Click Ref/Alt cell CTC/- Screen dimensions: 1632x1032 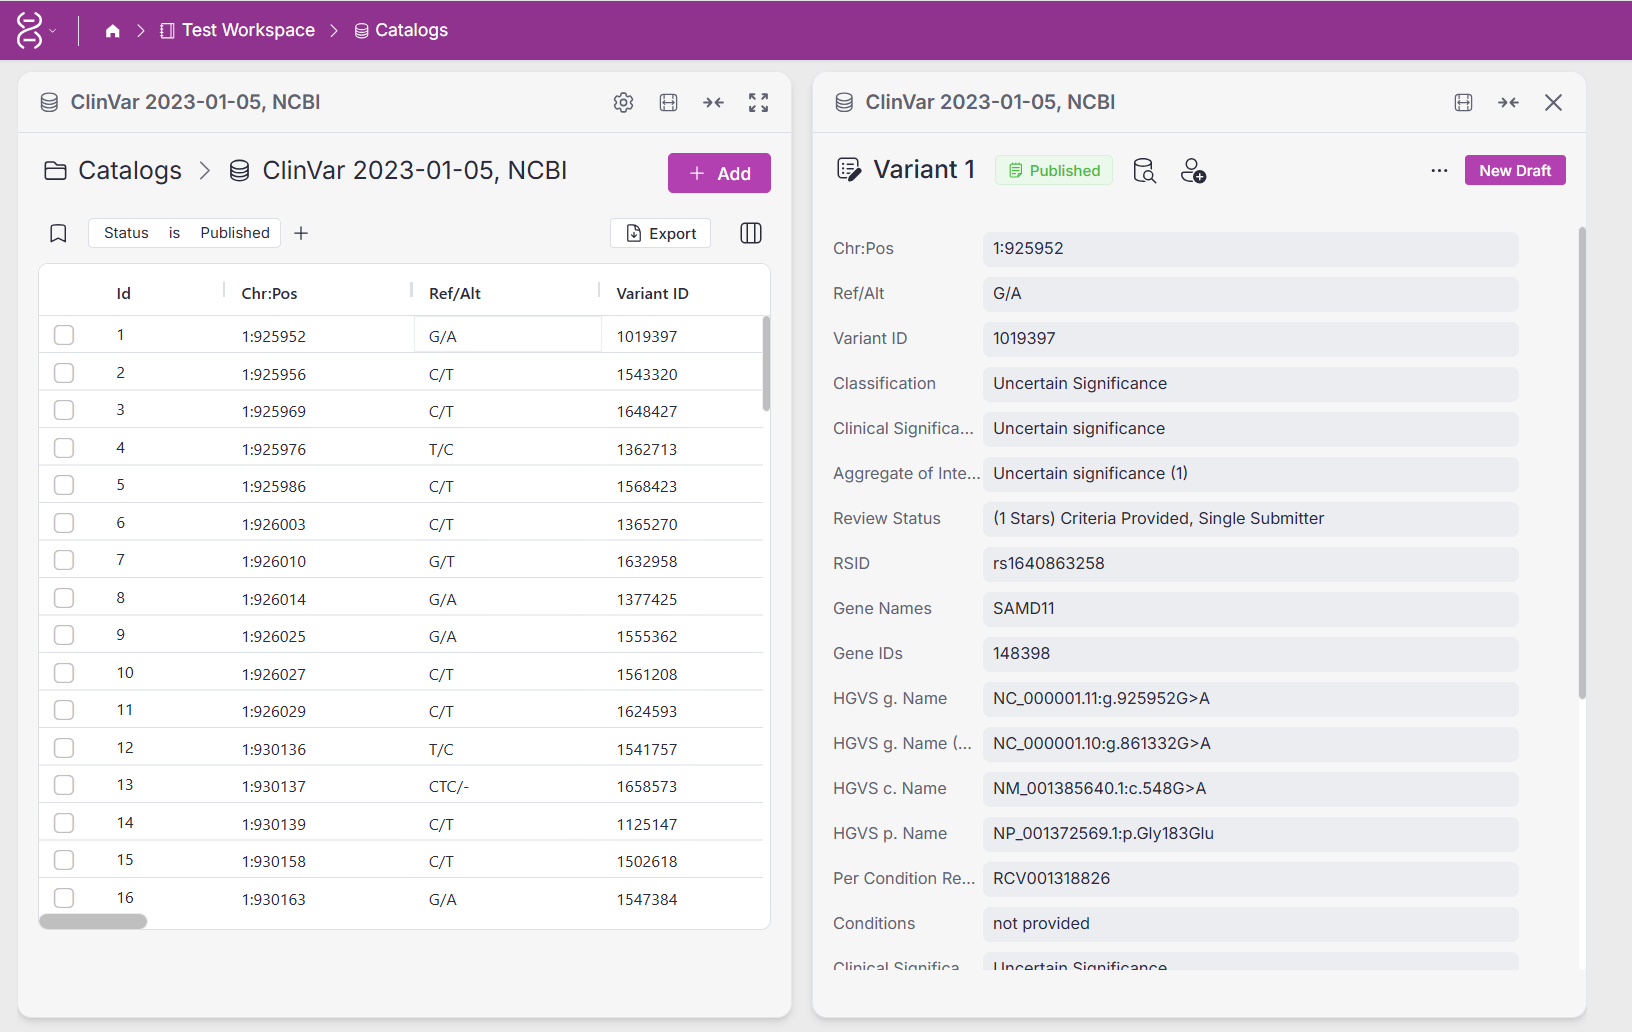click(x=449, y=787)
